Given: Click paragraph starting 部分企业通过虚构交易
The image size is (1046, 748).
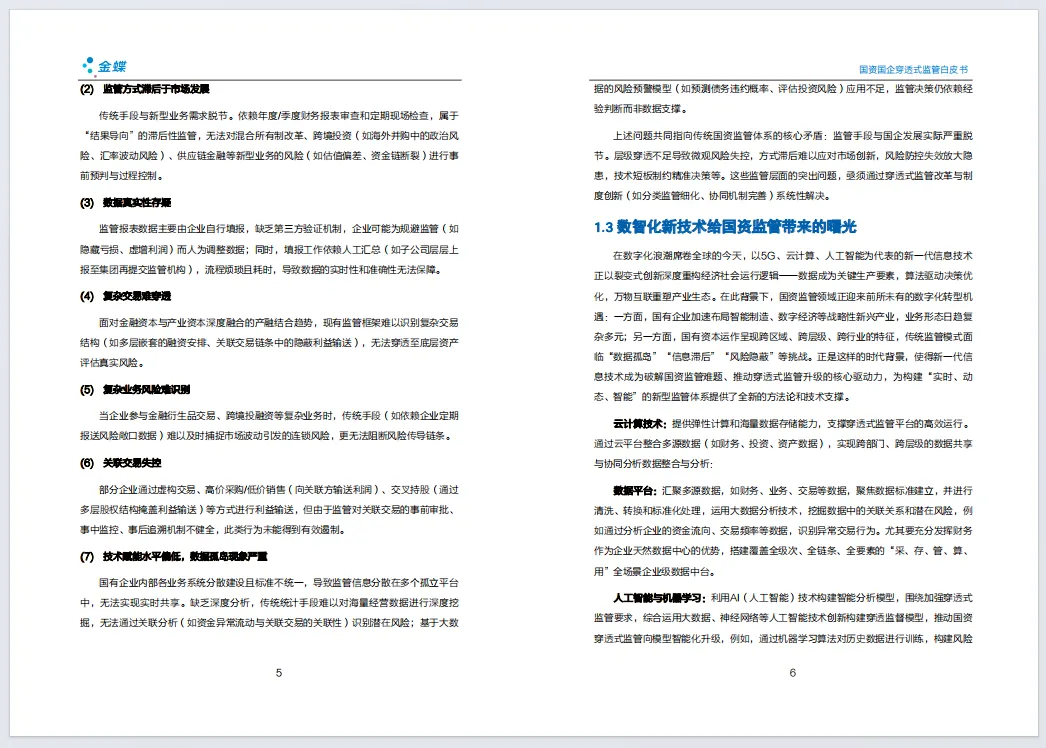Looking at the screenshot, I should point(270,510).
